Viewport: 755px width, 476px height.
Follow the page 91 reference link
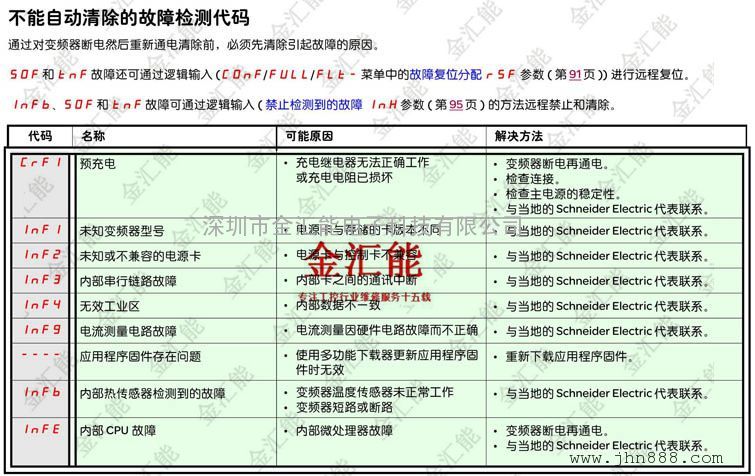[575, 75]
